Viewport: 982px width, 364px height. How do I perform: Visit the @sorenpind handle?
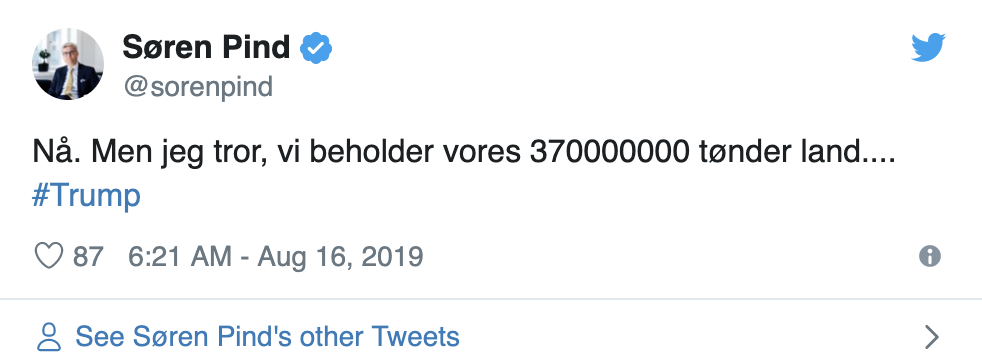tap(198, 86)
